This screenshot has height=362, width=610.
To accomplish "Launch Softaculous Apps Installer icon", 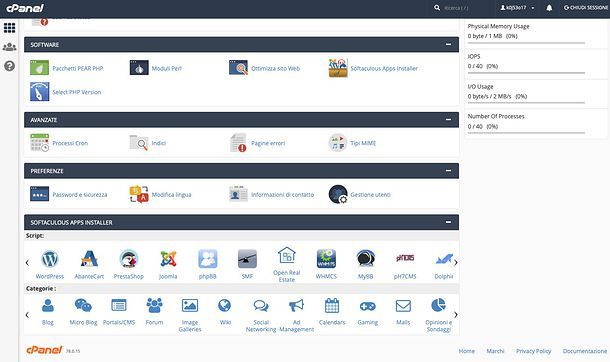I will point(338,68).
